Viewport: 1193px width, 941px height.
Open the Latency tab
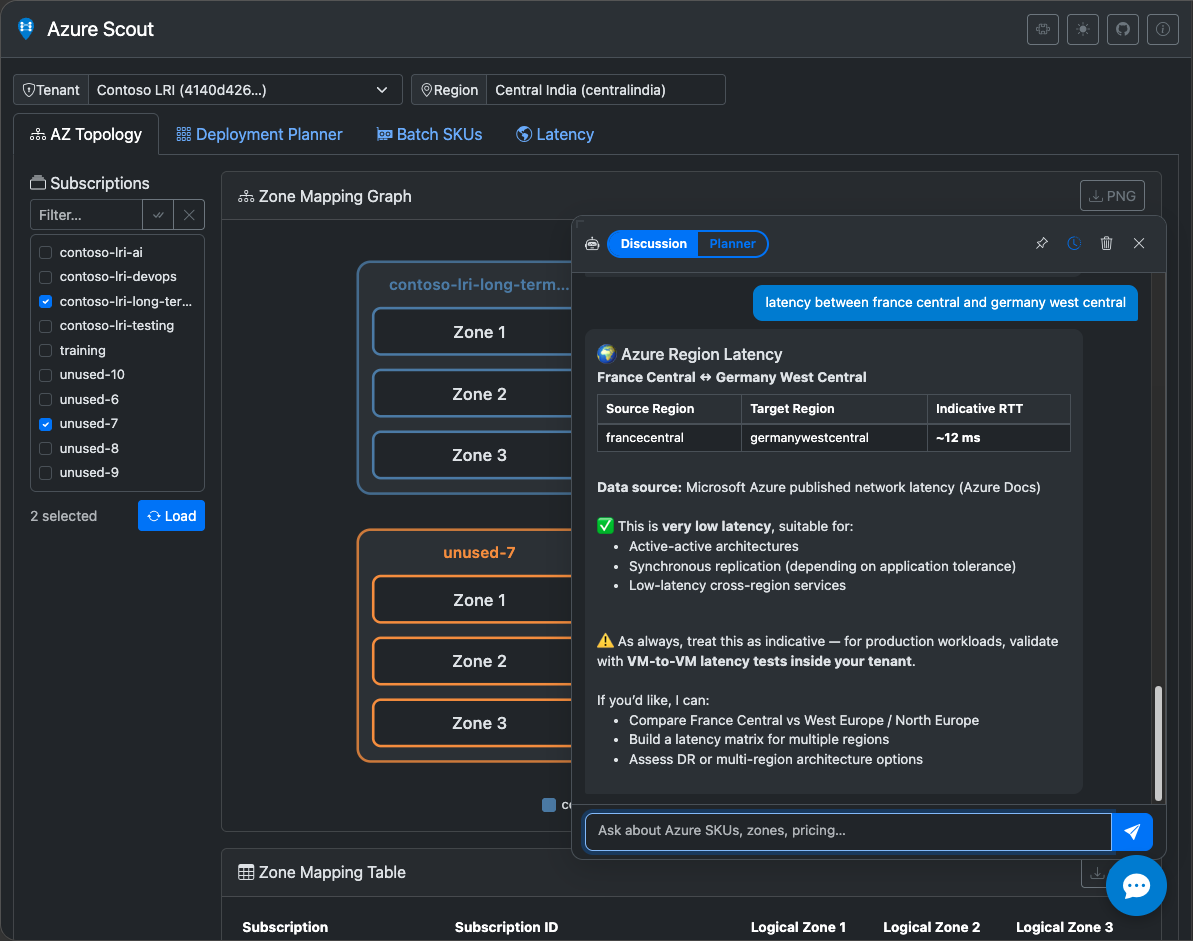click(554, 133)
